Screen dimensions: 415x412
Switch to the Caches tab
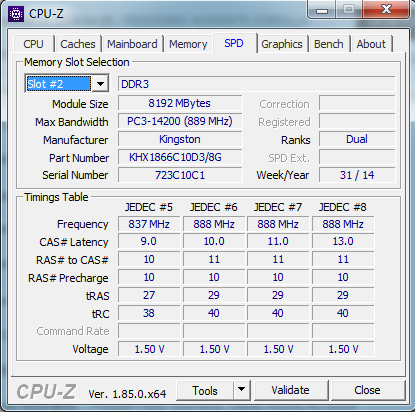click(78, 44)
